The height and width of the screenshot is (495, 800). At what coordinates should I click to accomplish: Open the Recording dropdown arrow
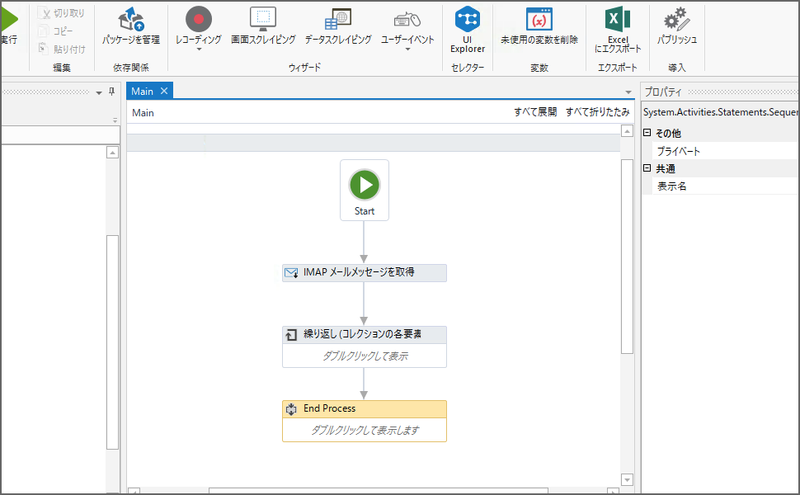[x=199, y=49]
